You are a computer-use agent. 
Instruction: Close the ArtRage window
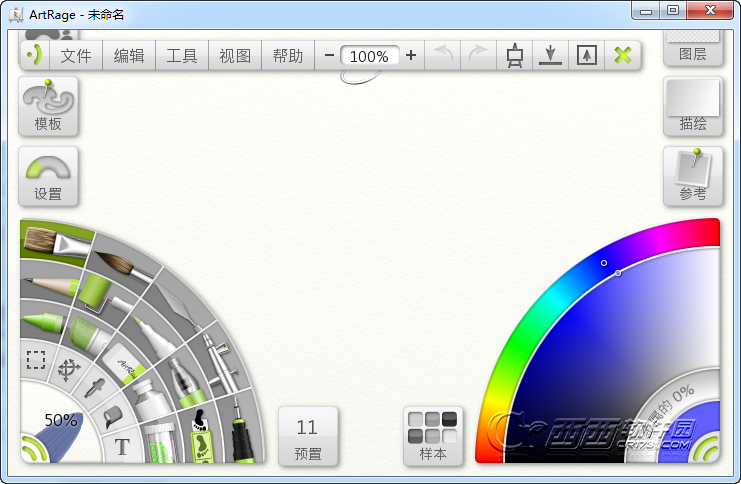[x=710, y=10]
